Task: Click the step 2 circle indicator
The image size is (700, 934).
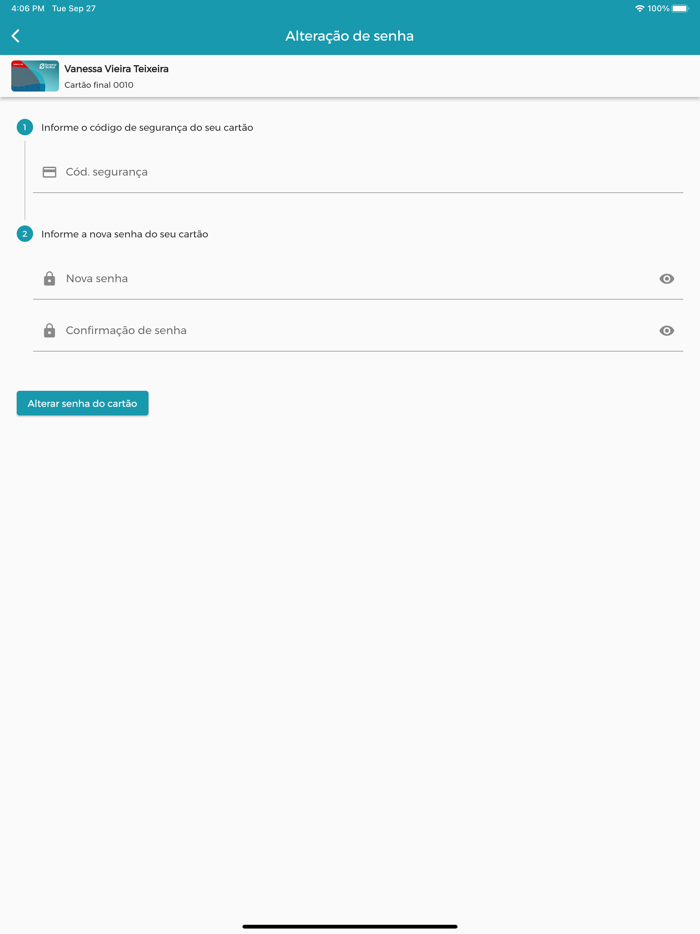Action: coord(24,234)
